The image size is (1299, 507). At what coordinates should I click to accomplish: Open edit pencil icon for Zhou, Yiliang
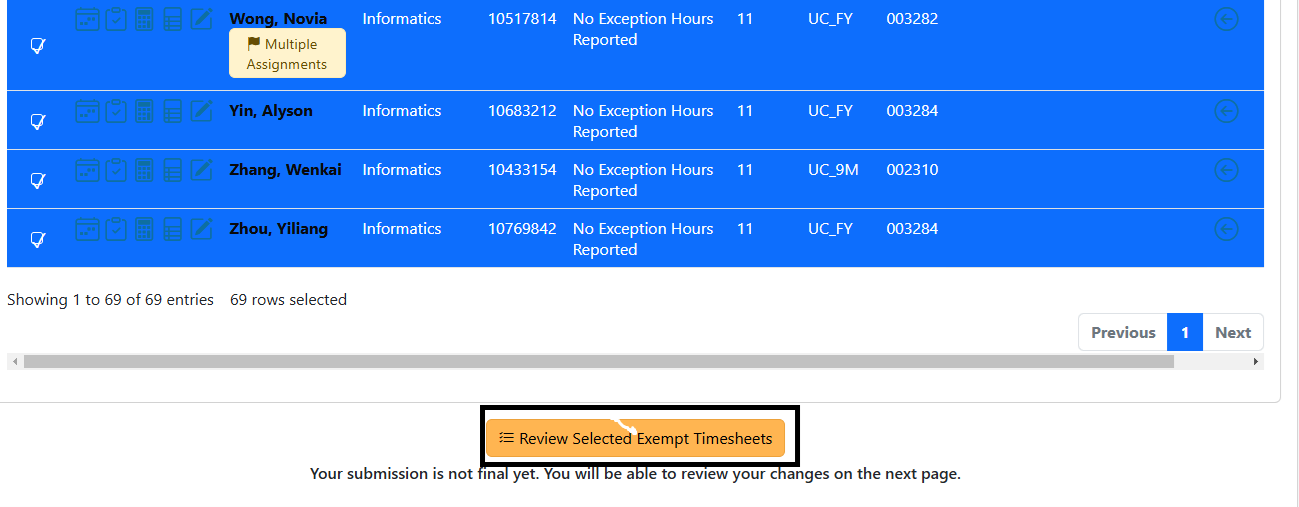(201, 229)
